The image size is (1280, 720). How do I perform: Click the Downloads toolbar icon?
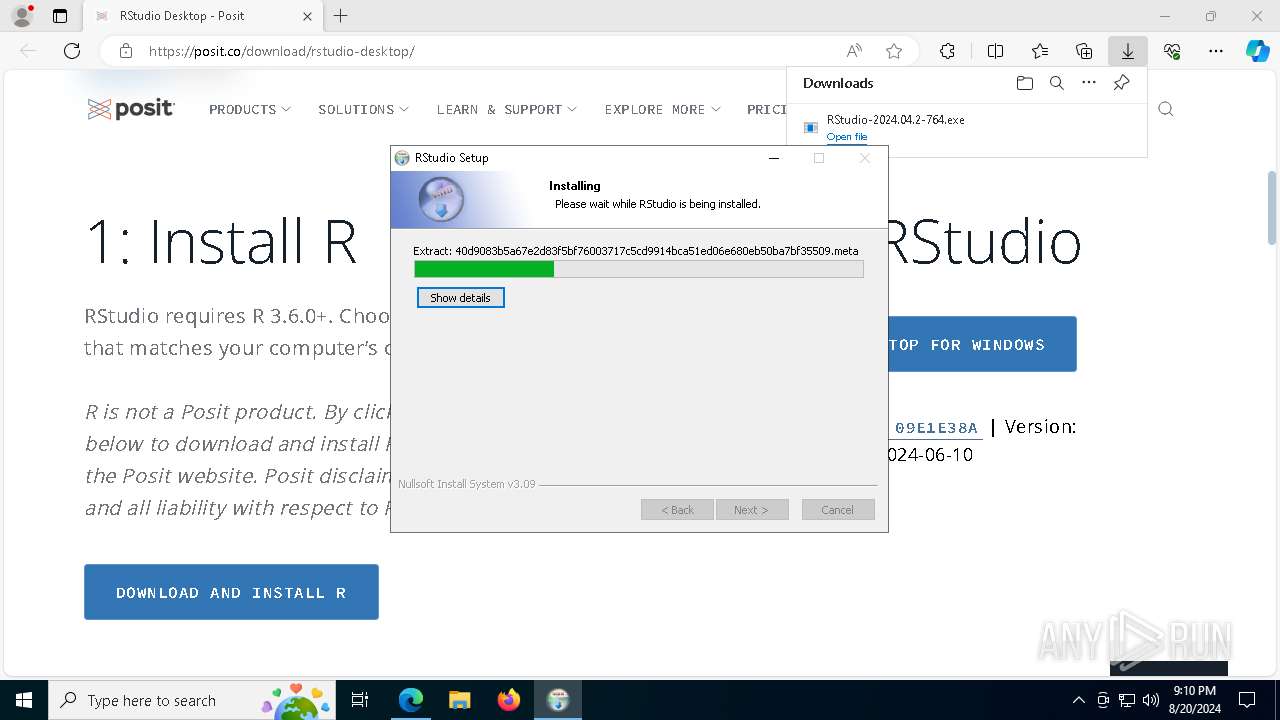pos(1127,51)
